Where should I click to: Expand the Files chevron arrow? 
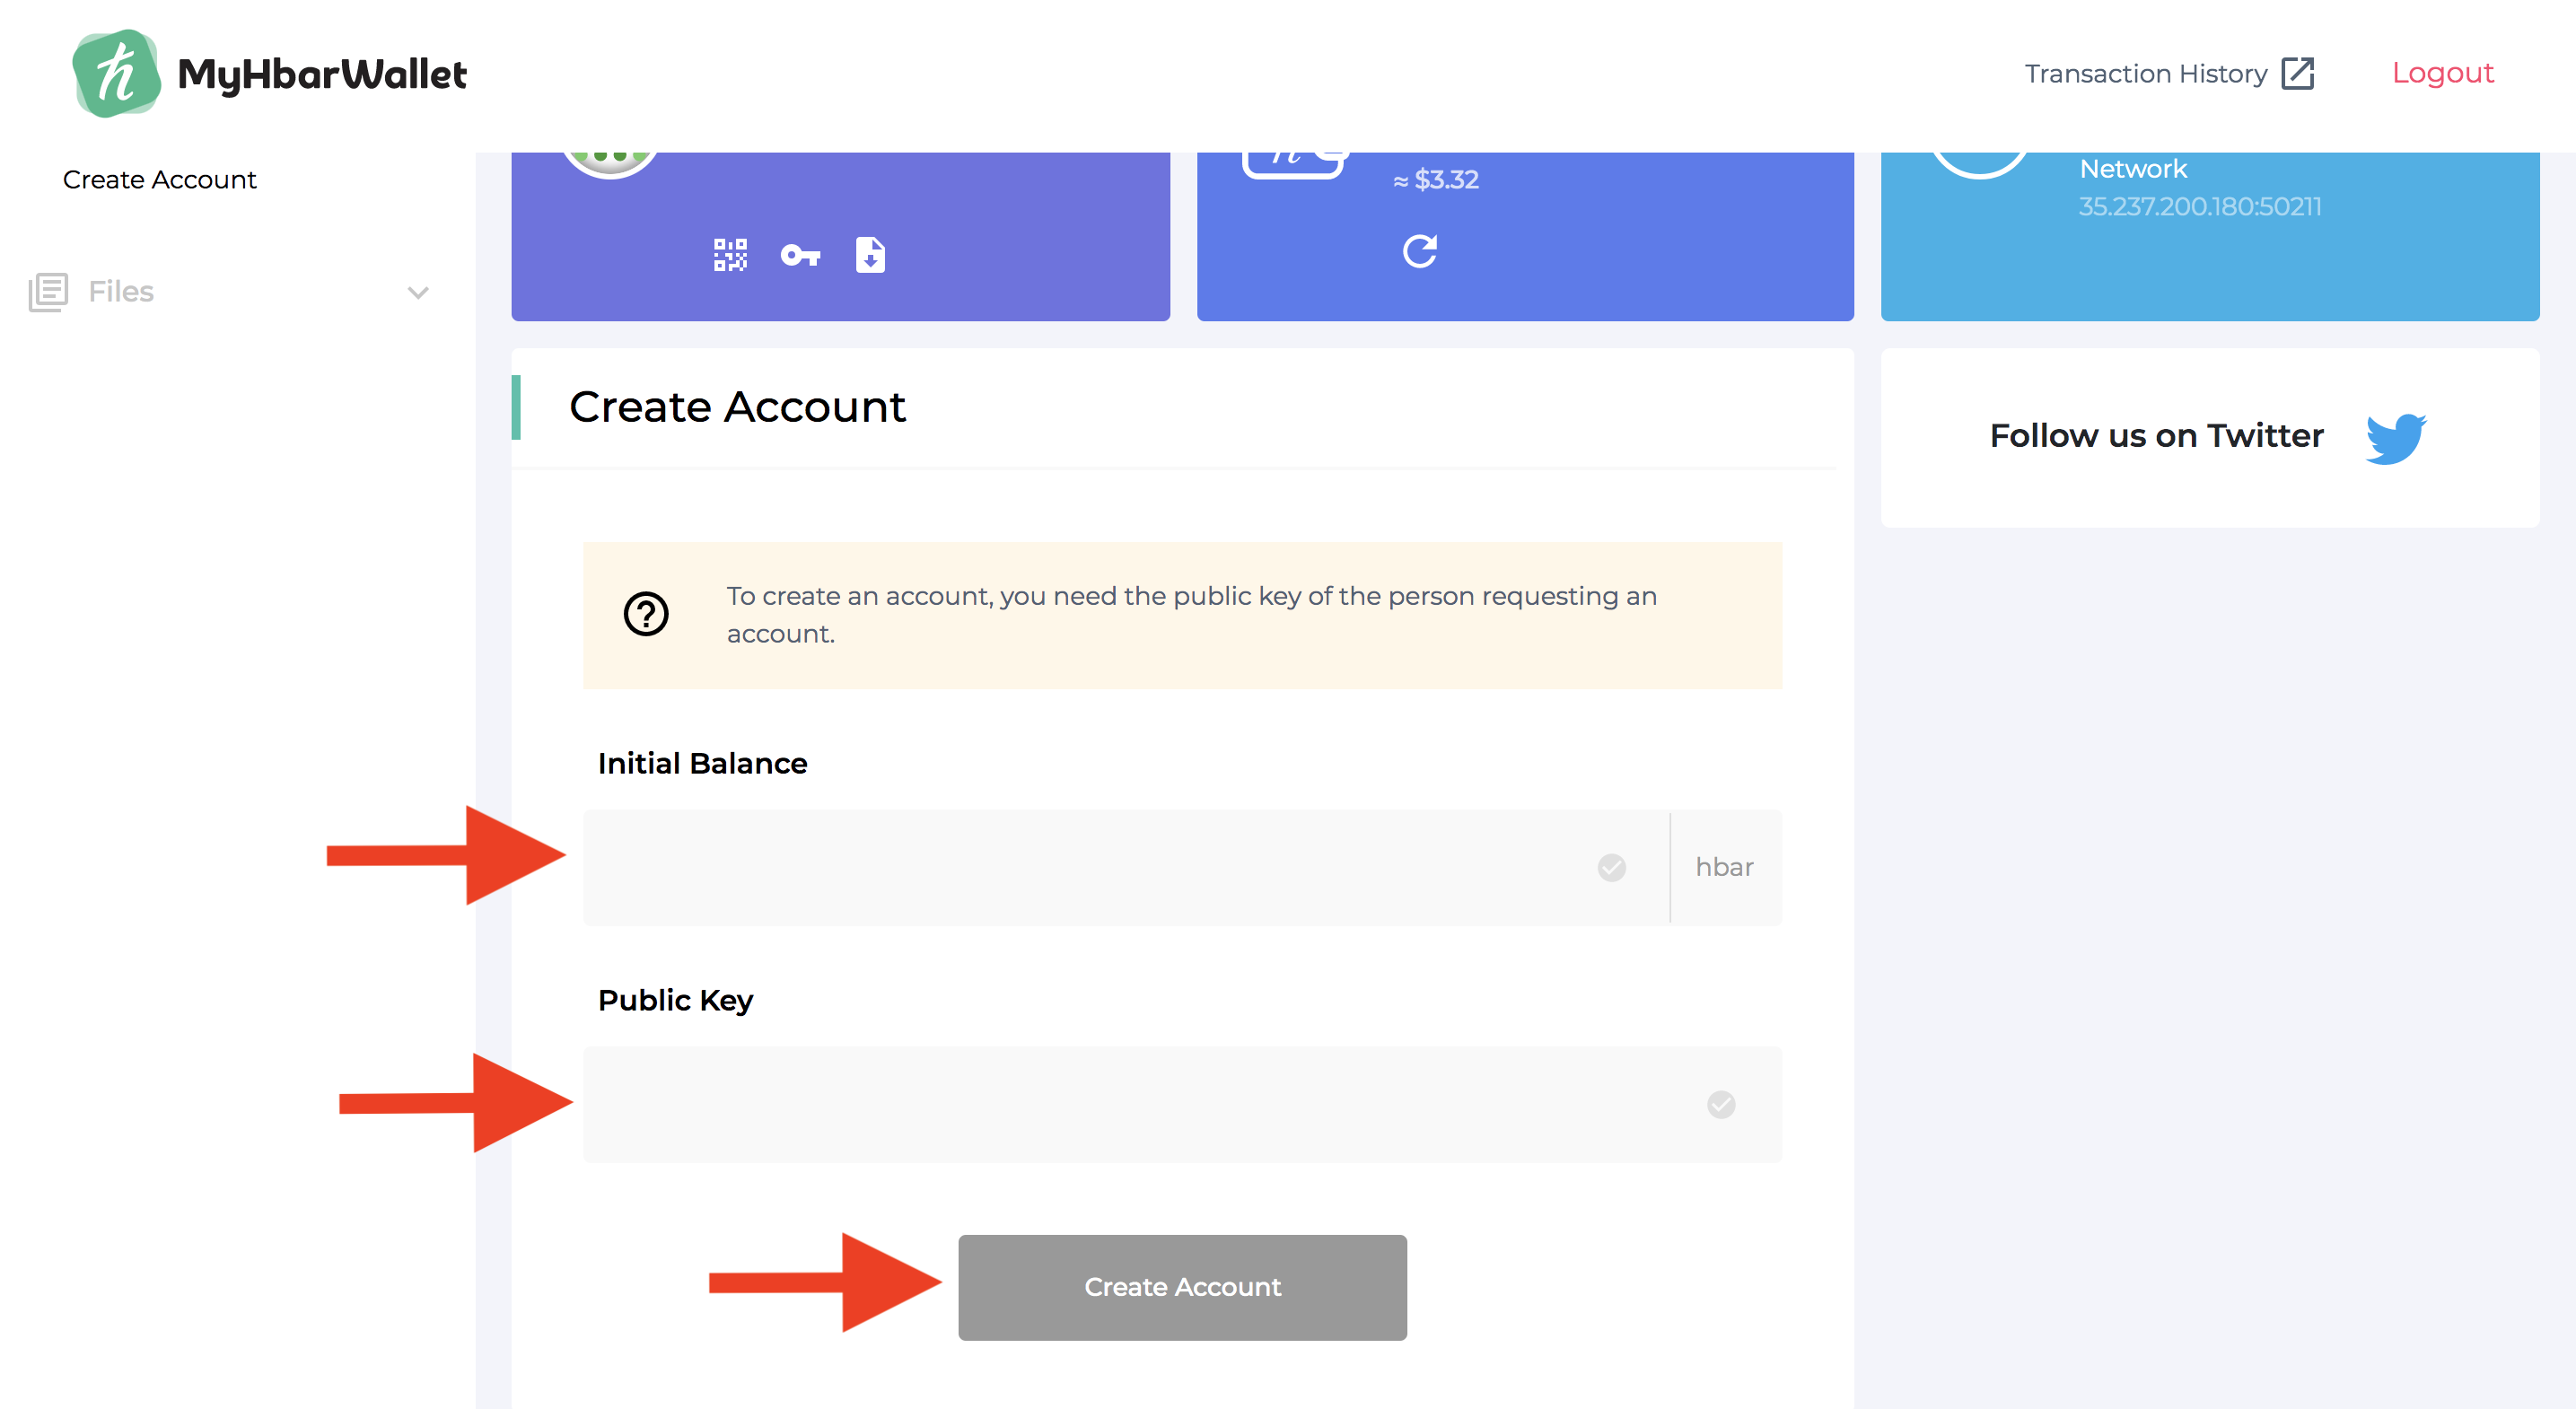click(x=418, y=293)
